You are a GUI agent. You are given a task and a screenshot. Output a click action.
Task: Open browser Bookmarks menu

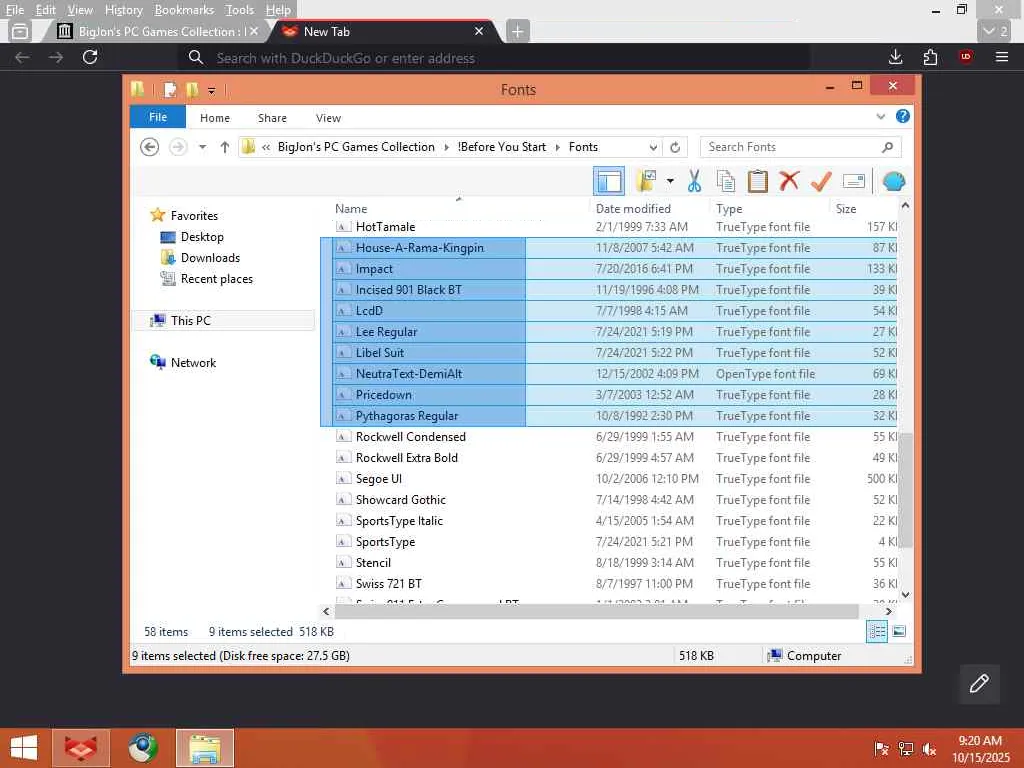[184, 10]
